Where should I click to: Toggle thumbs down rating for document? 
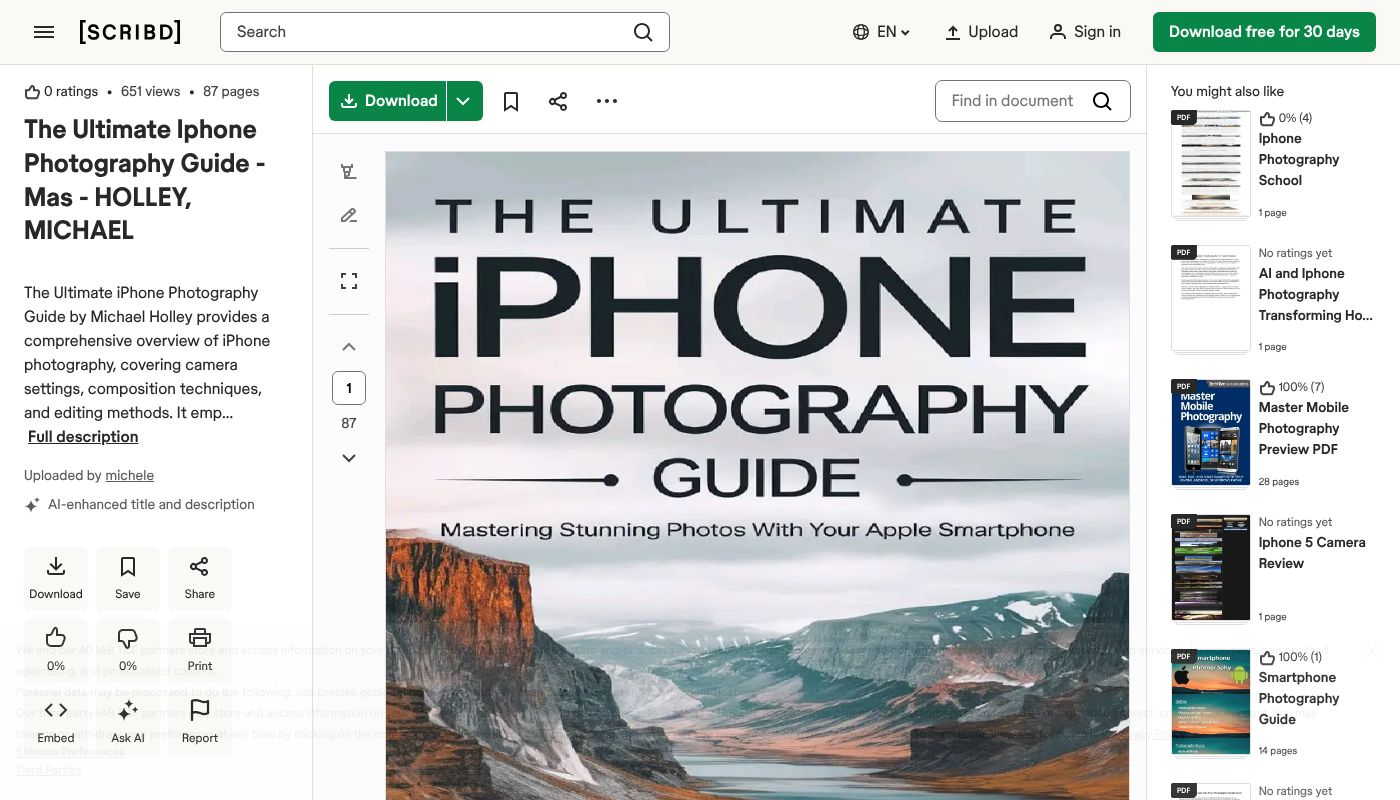(x=128, y=650)
